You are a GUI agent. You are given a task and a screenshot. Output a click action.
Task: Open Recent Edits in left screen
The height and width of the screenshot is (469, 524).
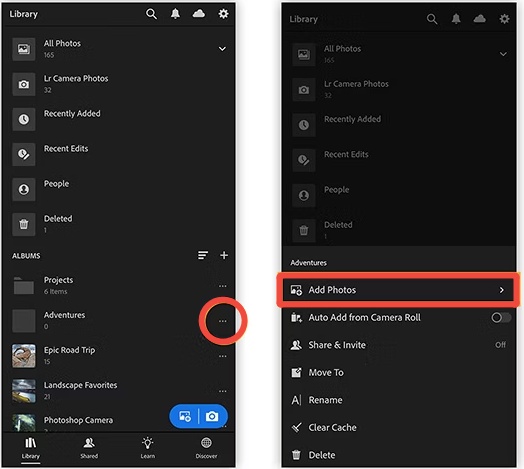click(x=119, y=154)
